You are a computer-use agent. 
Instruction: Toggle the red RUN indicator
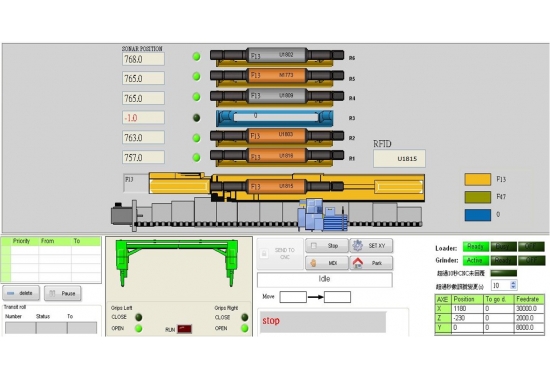[x=185, y=329]
